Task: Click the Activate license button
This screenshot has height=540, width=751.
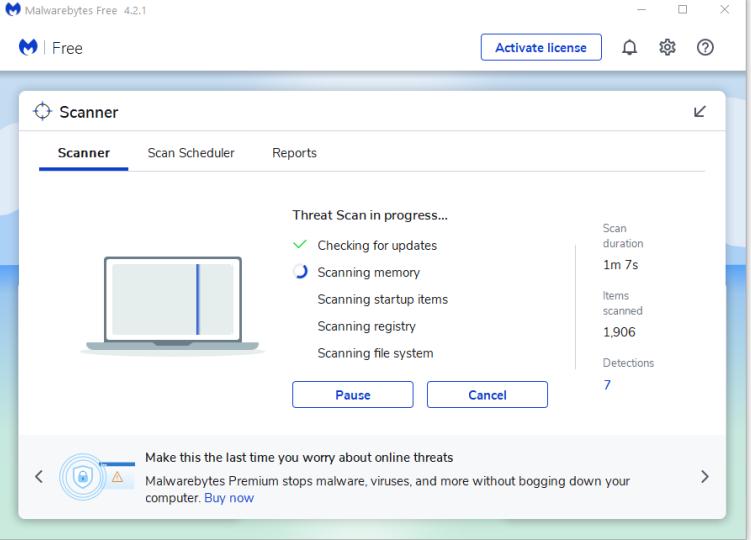Action: [x=541, y=47]
